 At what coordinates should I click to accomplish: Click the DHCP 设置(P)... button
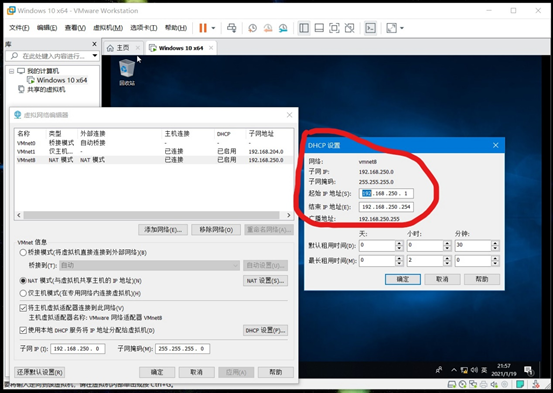coord(265,330)
